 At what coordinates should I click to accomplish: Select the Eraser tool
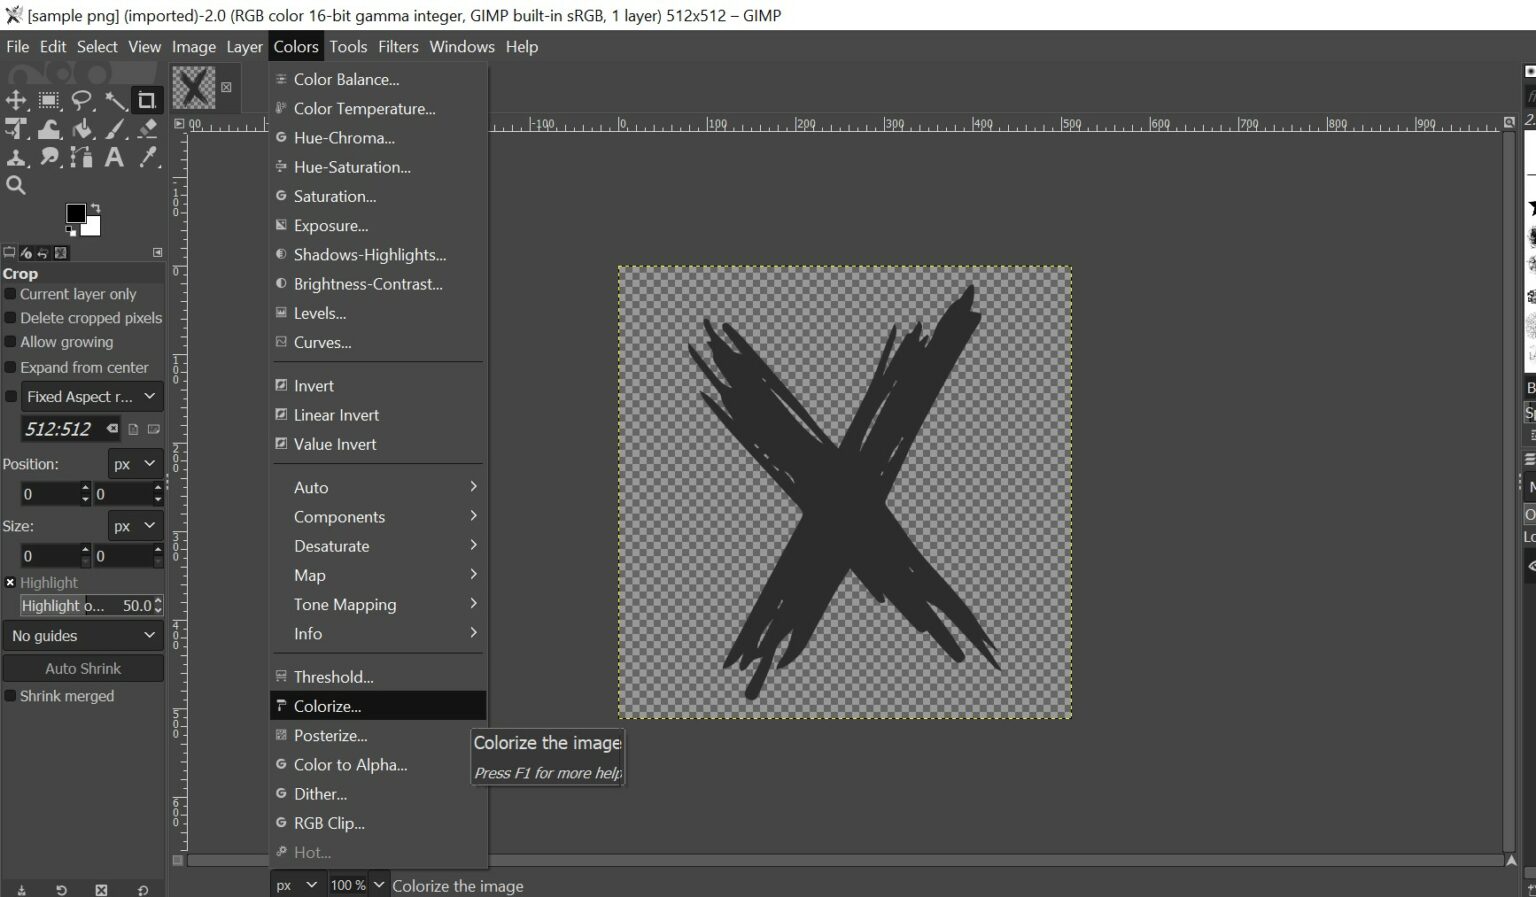click(148, 129)
